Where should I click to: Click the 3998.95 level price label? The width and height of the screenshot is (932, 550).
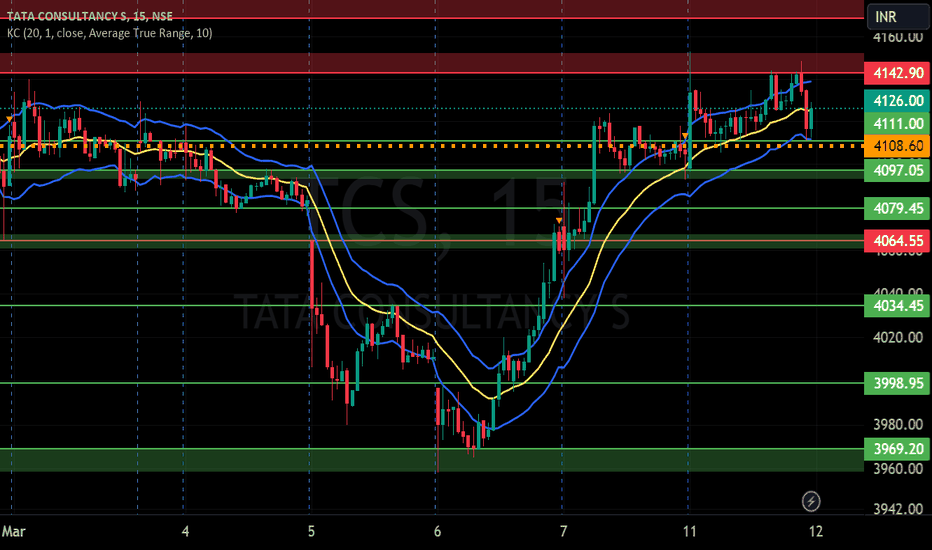coord(898,383)
